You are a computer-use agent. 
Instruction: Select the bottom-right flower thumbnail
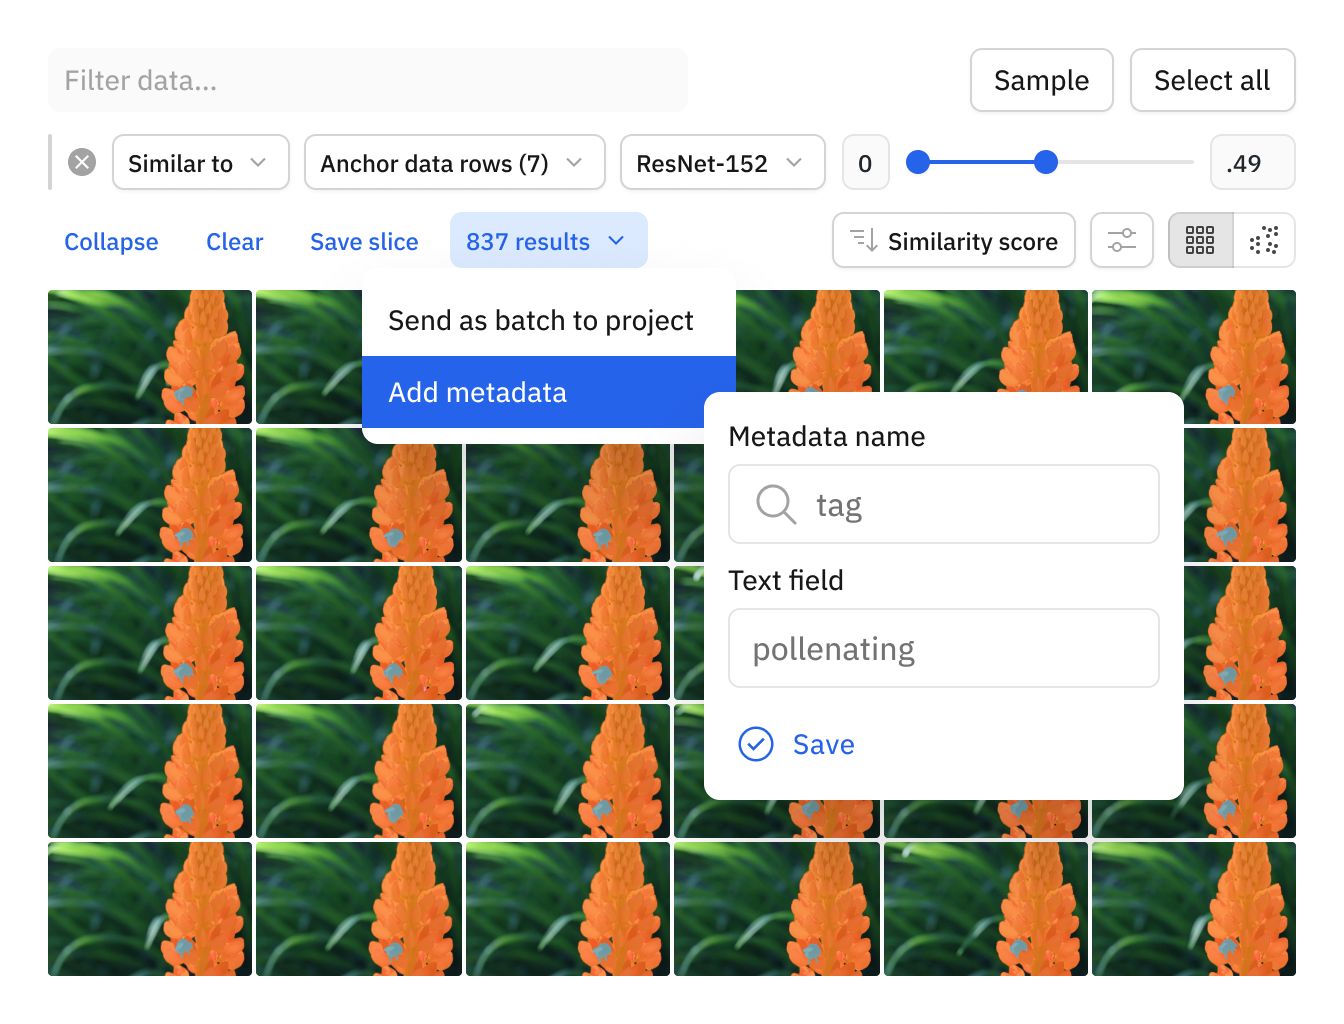tap(1194, 909)
